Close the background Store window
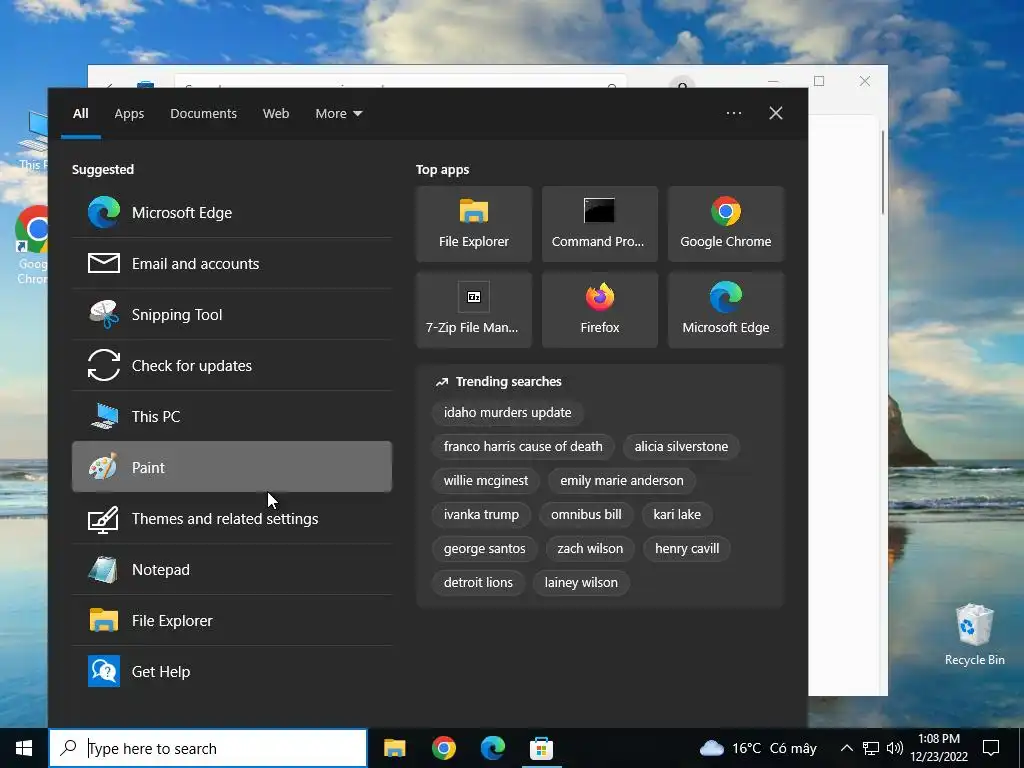The width and height of the screenshot is (1024, 768). (865, 81)
